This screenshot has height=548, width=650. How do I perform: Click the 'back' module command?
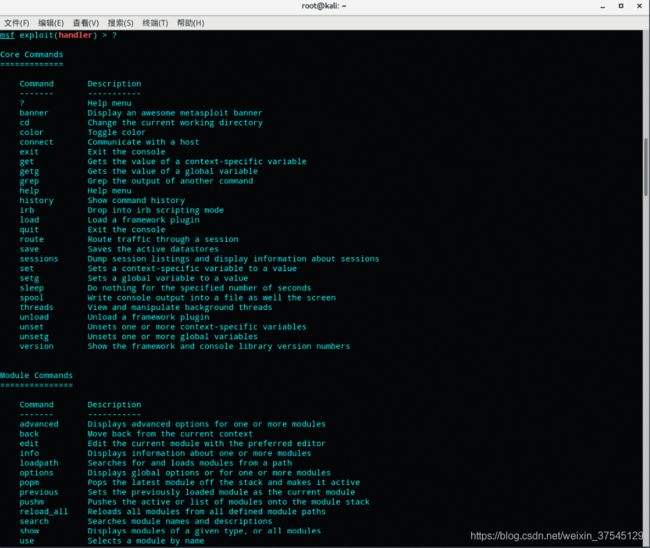29,434
